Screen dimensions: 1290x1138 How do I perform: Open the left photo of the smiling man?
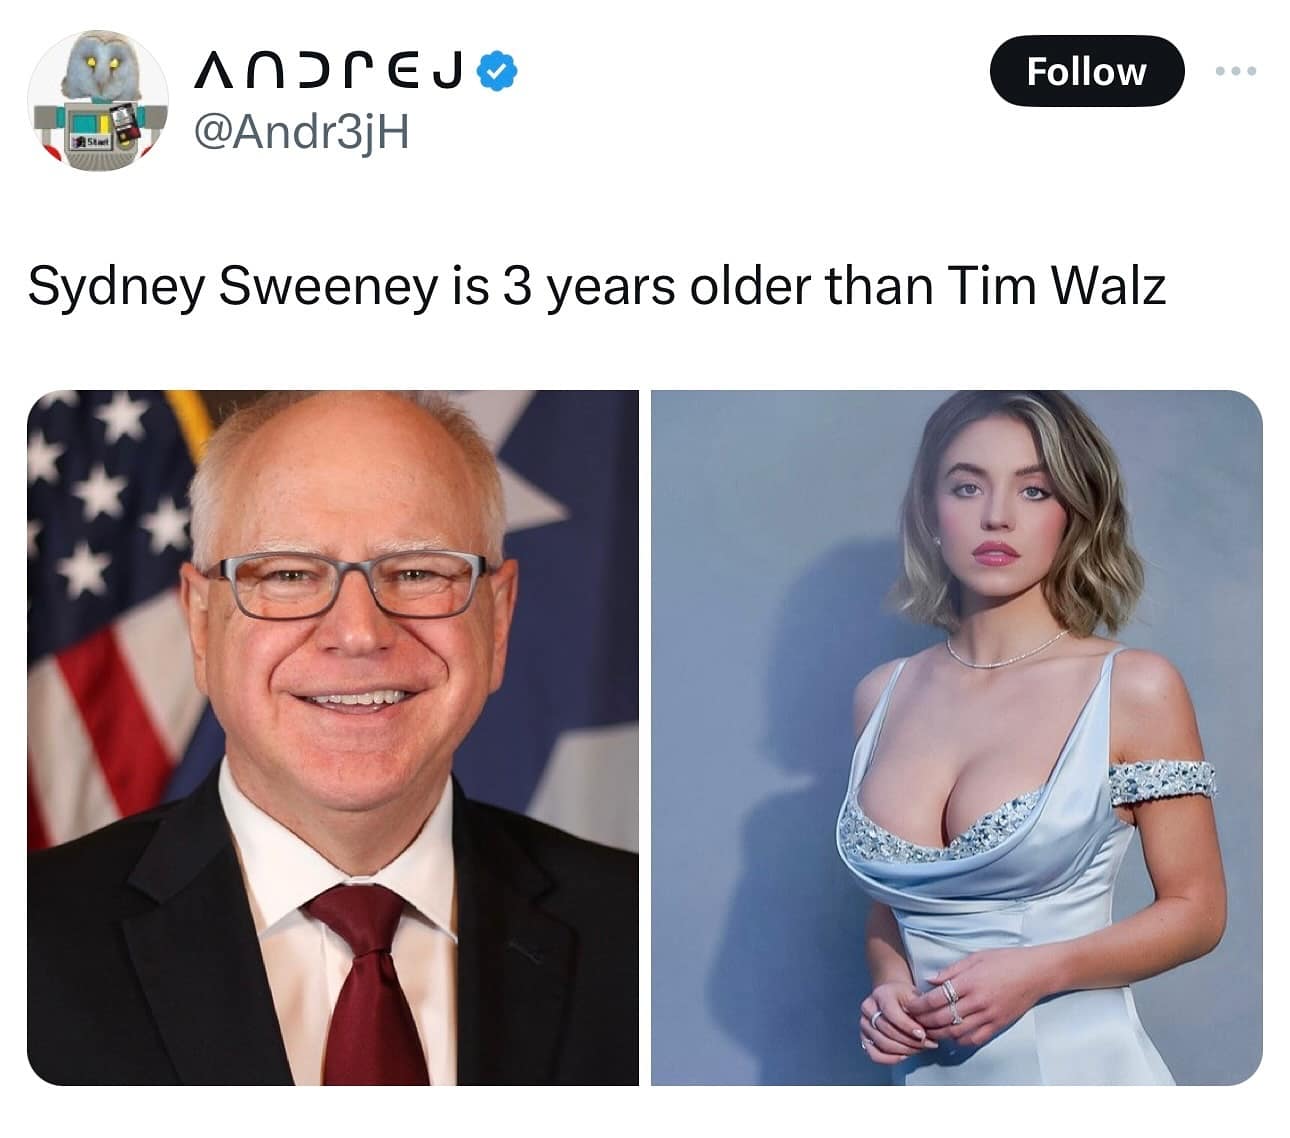pyautogui.click(x=333, y=738)
